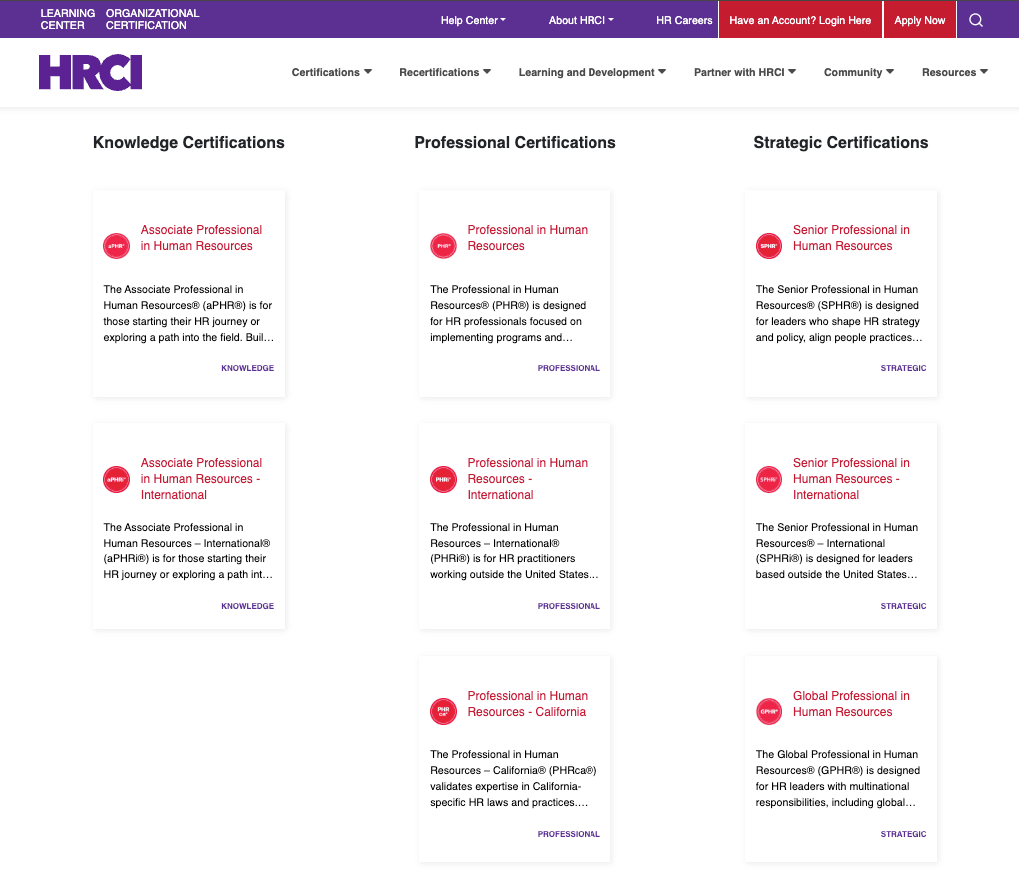Viewport: 1019px width, 885px height.
Task: Open the Help Center dropdown
Action: (473, 20)
